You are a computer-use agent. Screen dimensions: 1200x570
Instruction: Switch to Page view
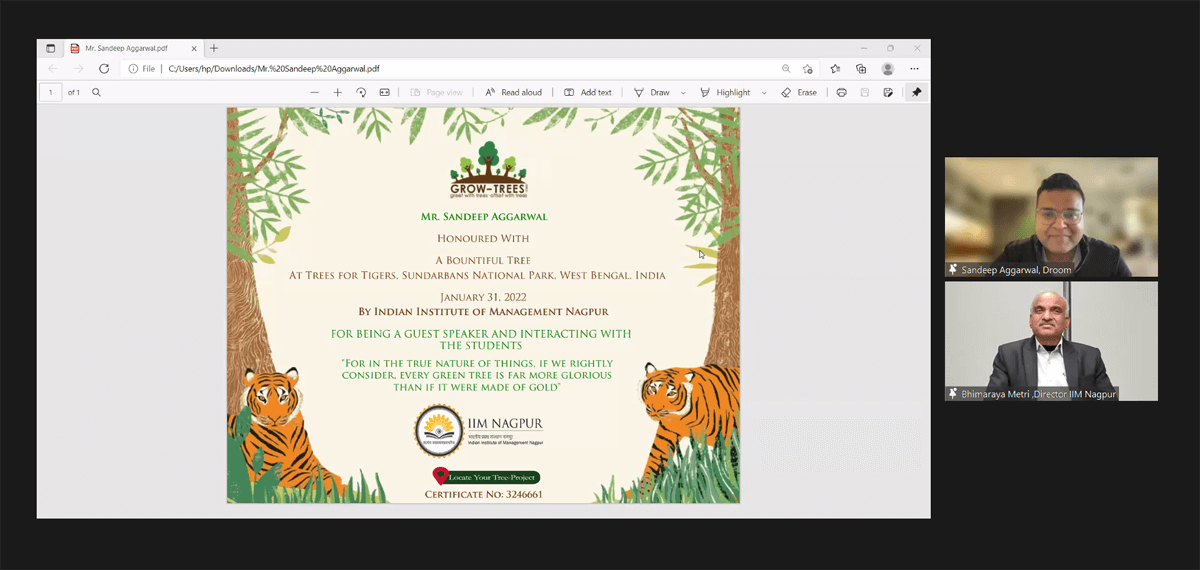tap(437, 92)
